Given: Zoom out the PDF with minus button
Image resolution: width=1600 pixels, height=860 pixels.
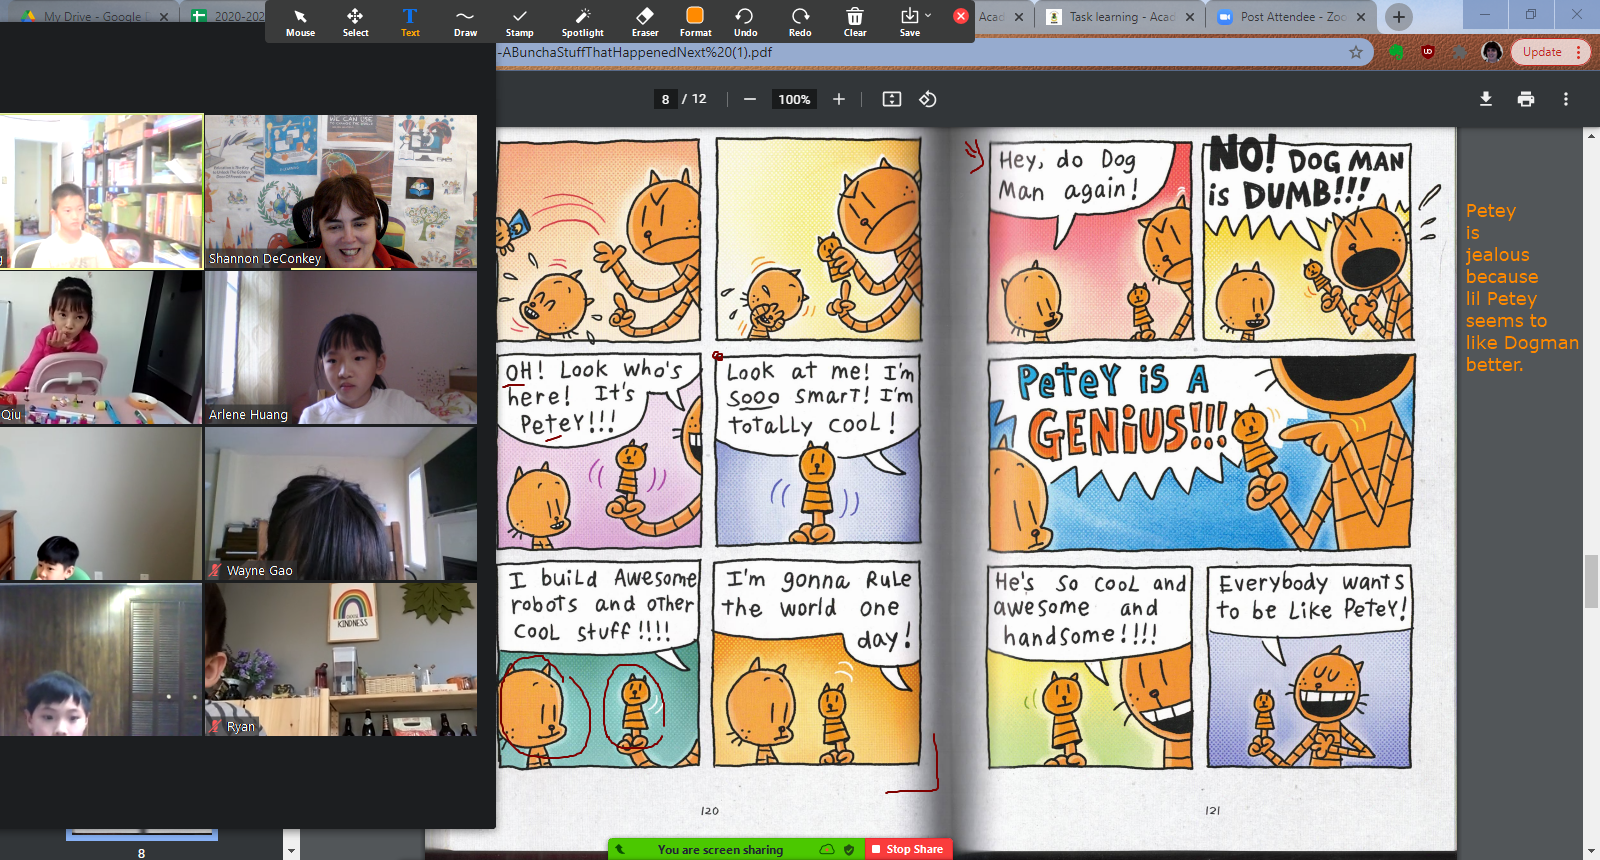Looking at the screenshot, I should pyautogui.click(x=750, y=99).
